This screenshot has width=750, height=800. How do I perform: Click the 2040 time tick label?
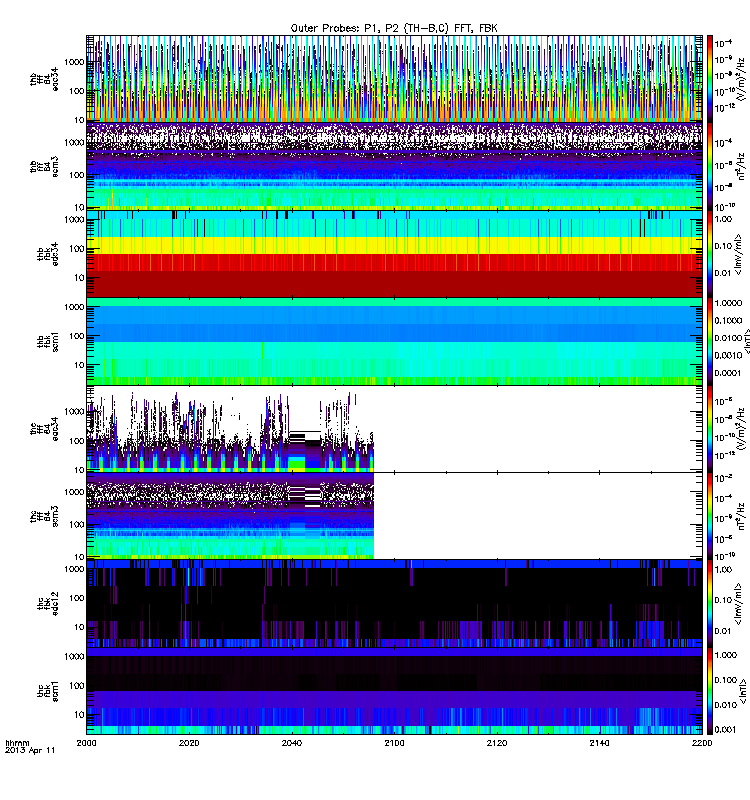292,743
